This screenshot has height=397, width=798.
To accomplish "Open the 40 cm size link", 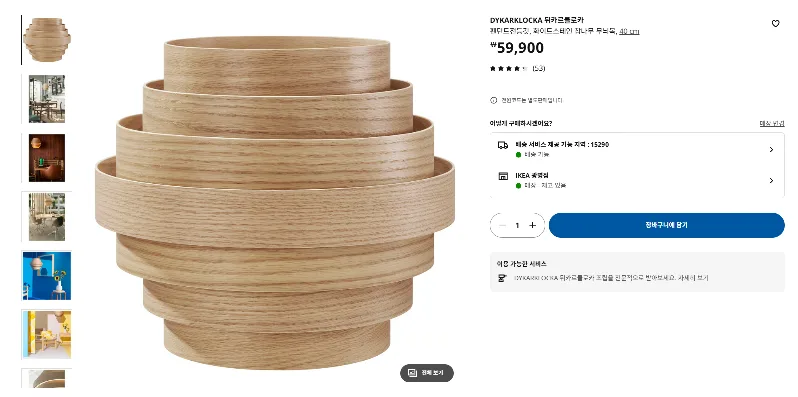I will pos(629,32).
